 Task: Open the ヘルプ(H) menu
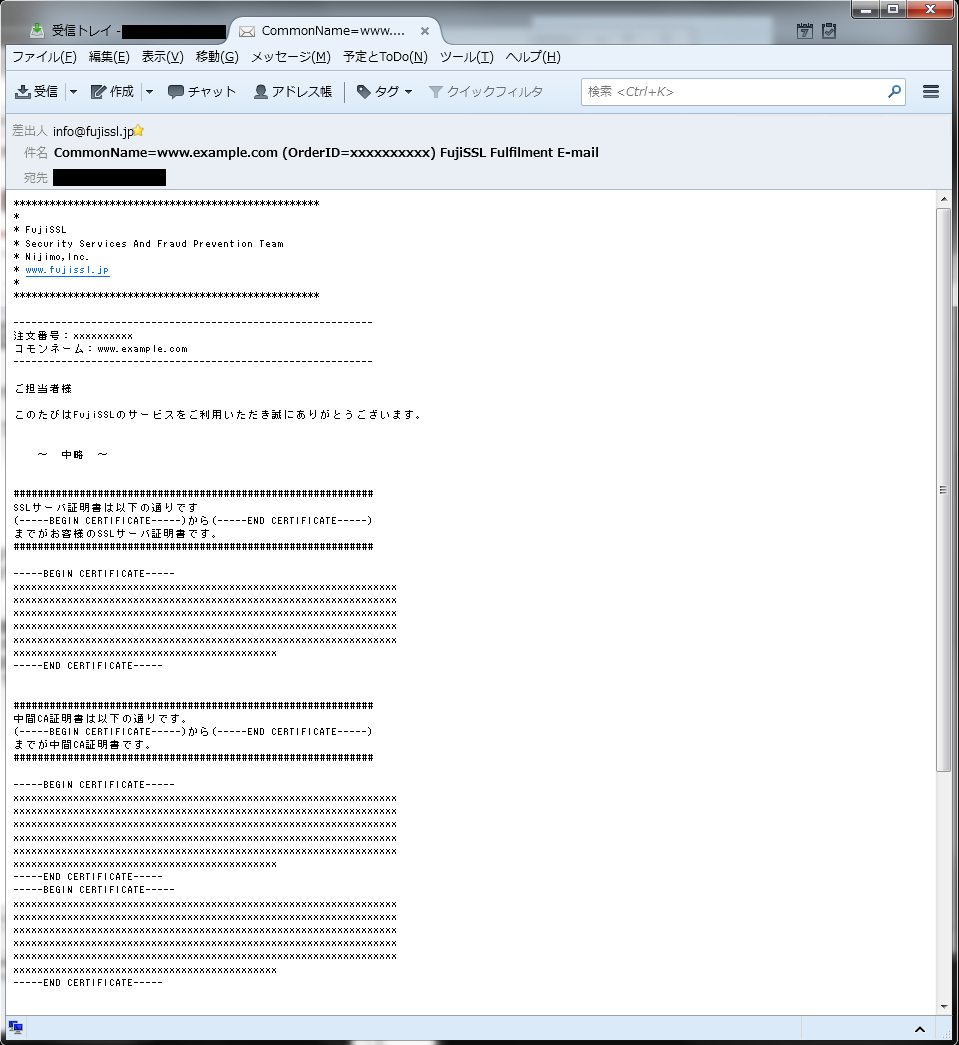pos(533,57)
